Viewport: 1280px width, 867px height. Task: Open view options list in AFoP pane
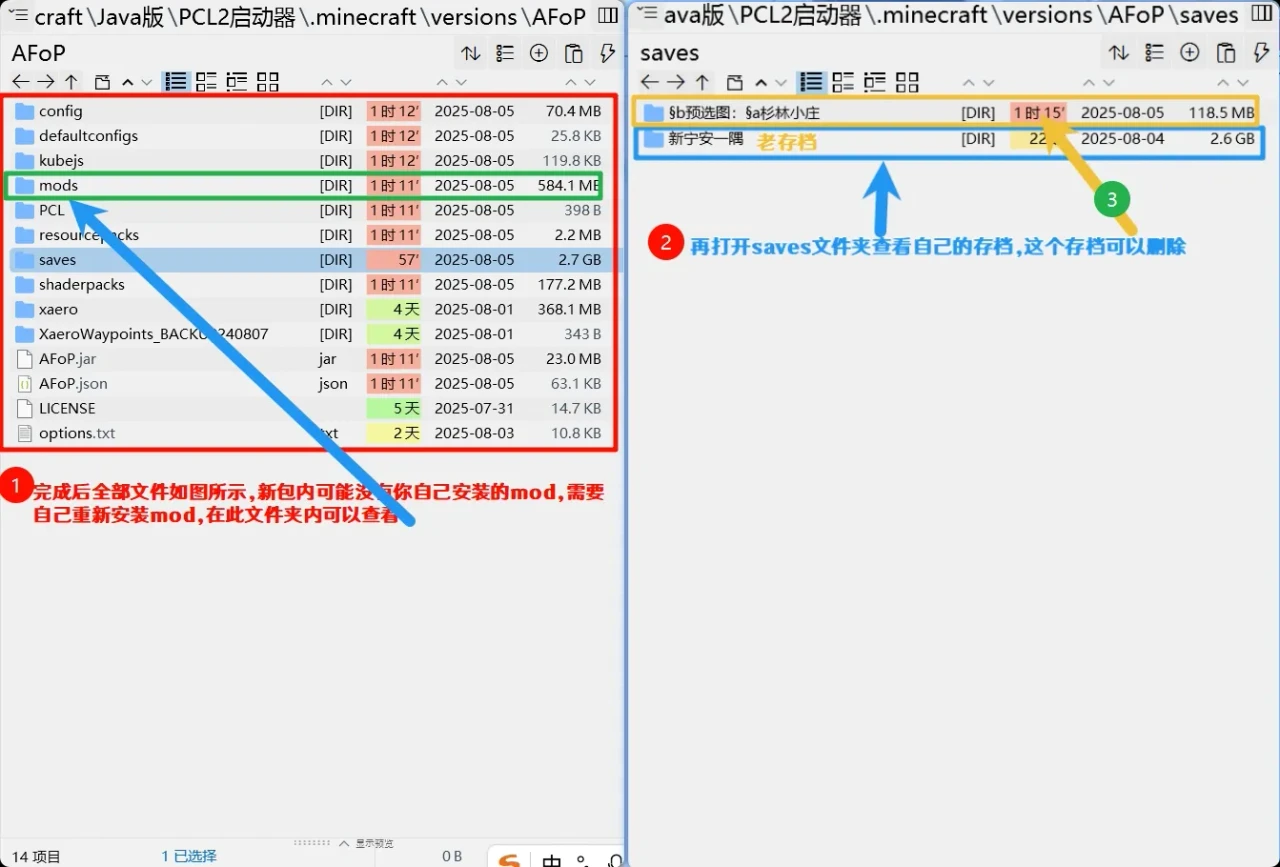pos(505,53)
